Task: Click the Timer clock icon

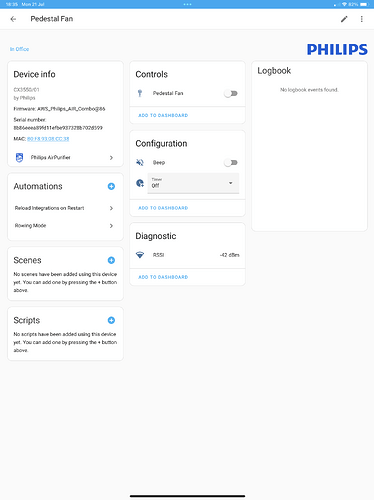Action: tap(140, 183)
